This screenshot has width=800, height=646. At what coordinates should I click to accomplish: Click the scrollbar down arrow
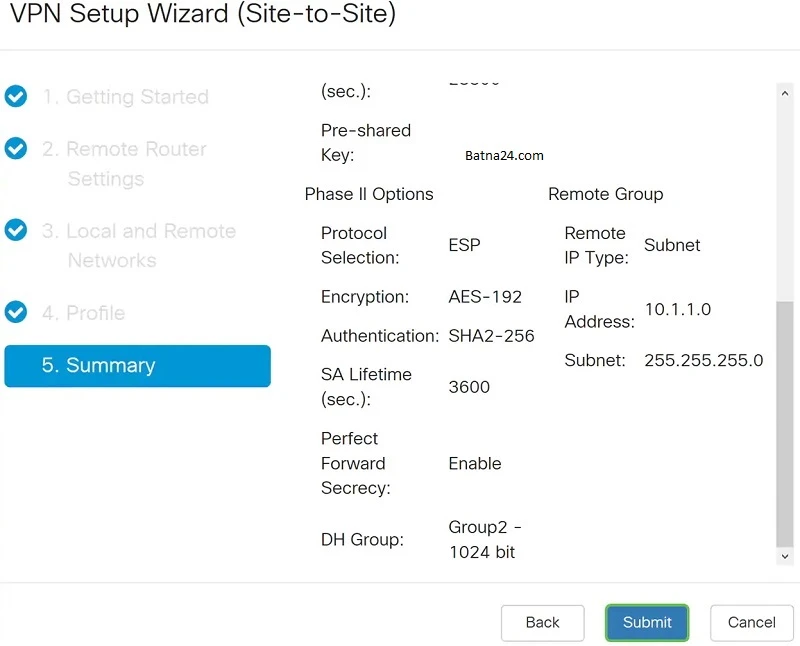(785, 557)
